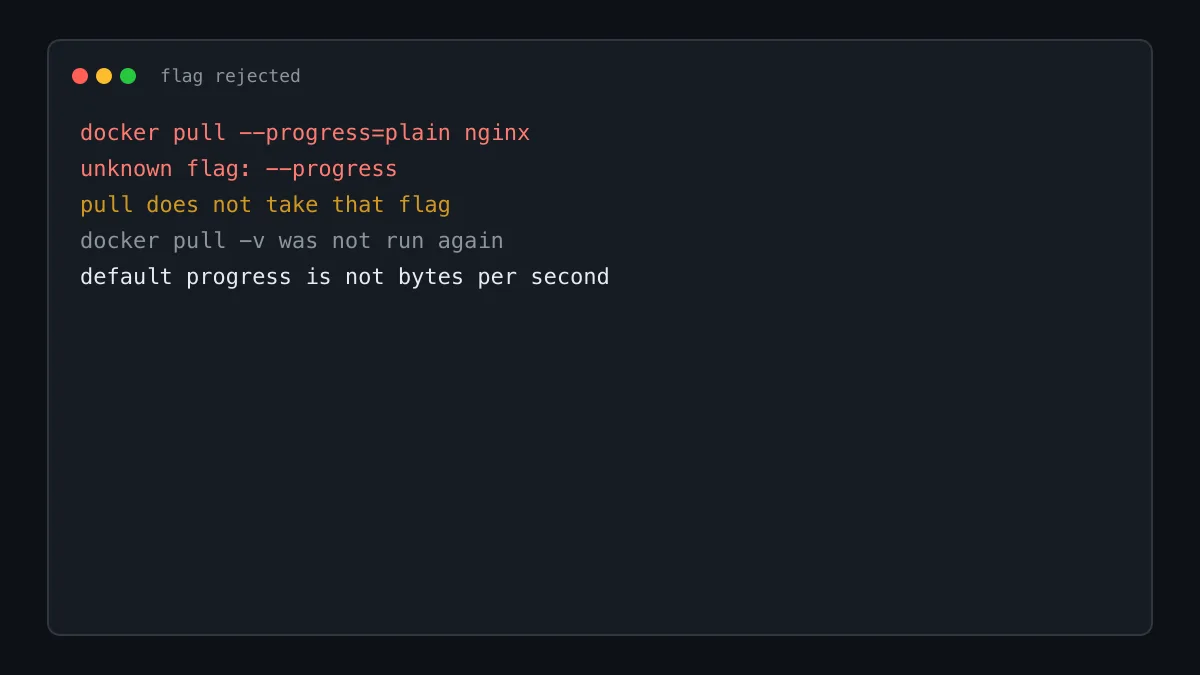
Task: Click the word "second" in the white line
Action: click(x=570, y=277)
